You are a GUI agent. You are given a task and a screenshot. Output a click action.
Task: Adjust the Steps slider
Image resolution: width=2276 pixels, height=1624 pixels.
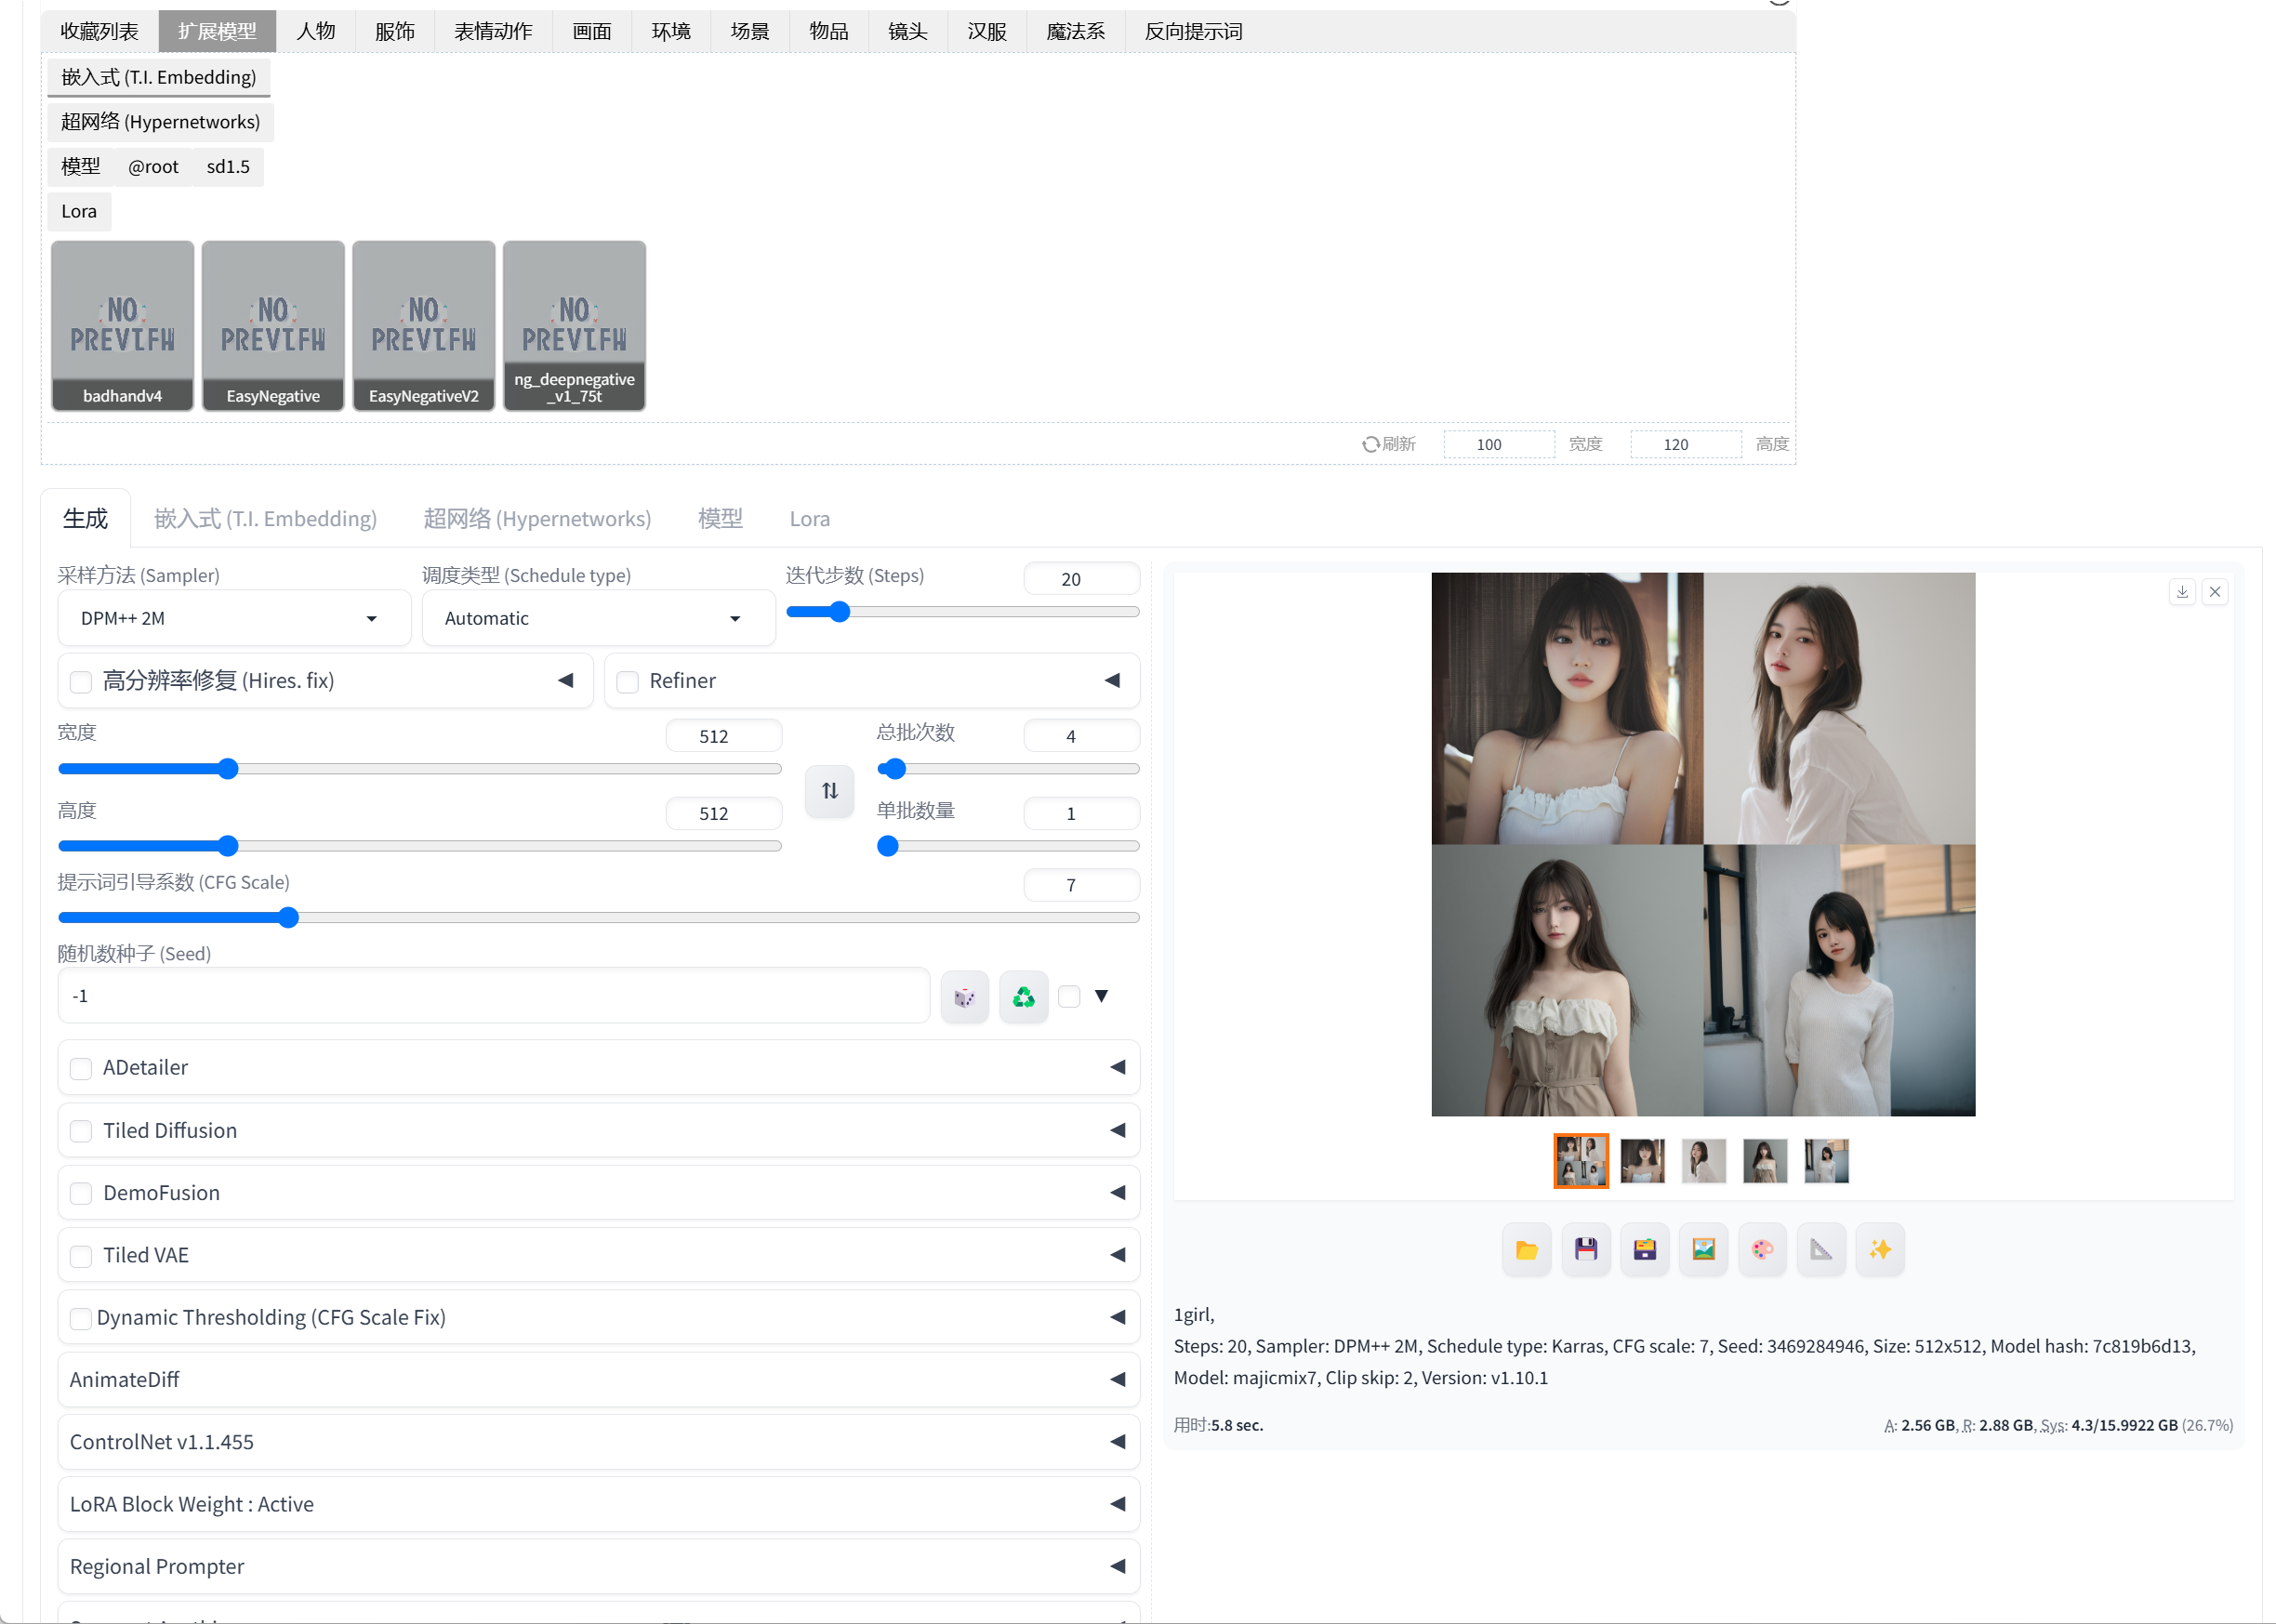point(962,611)
